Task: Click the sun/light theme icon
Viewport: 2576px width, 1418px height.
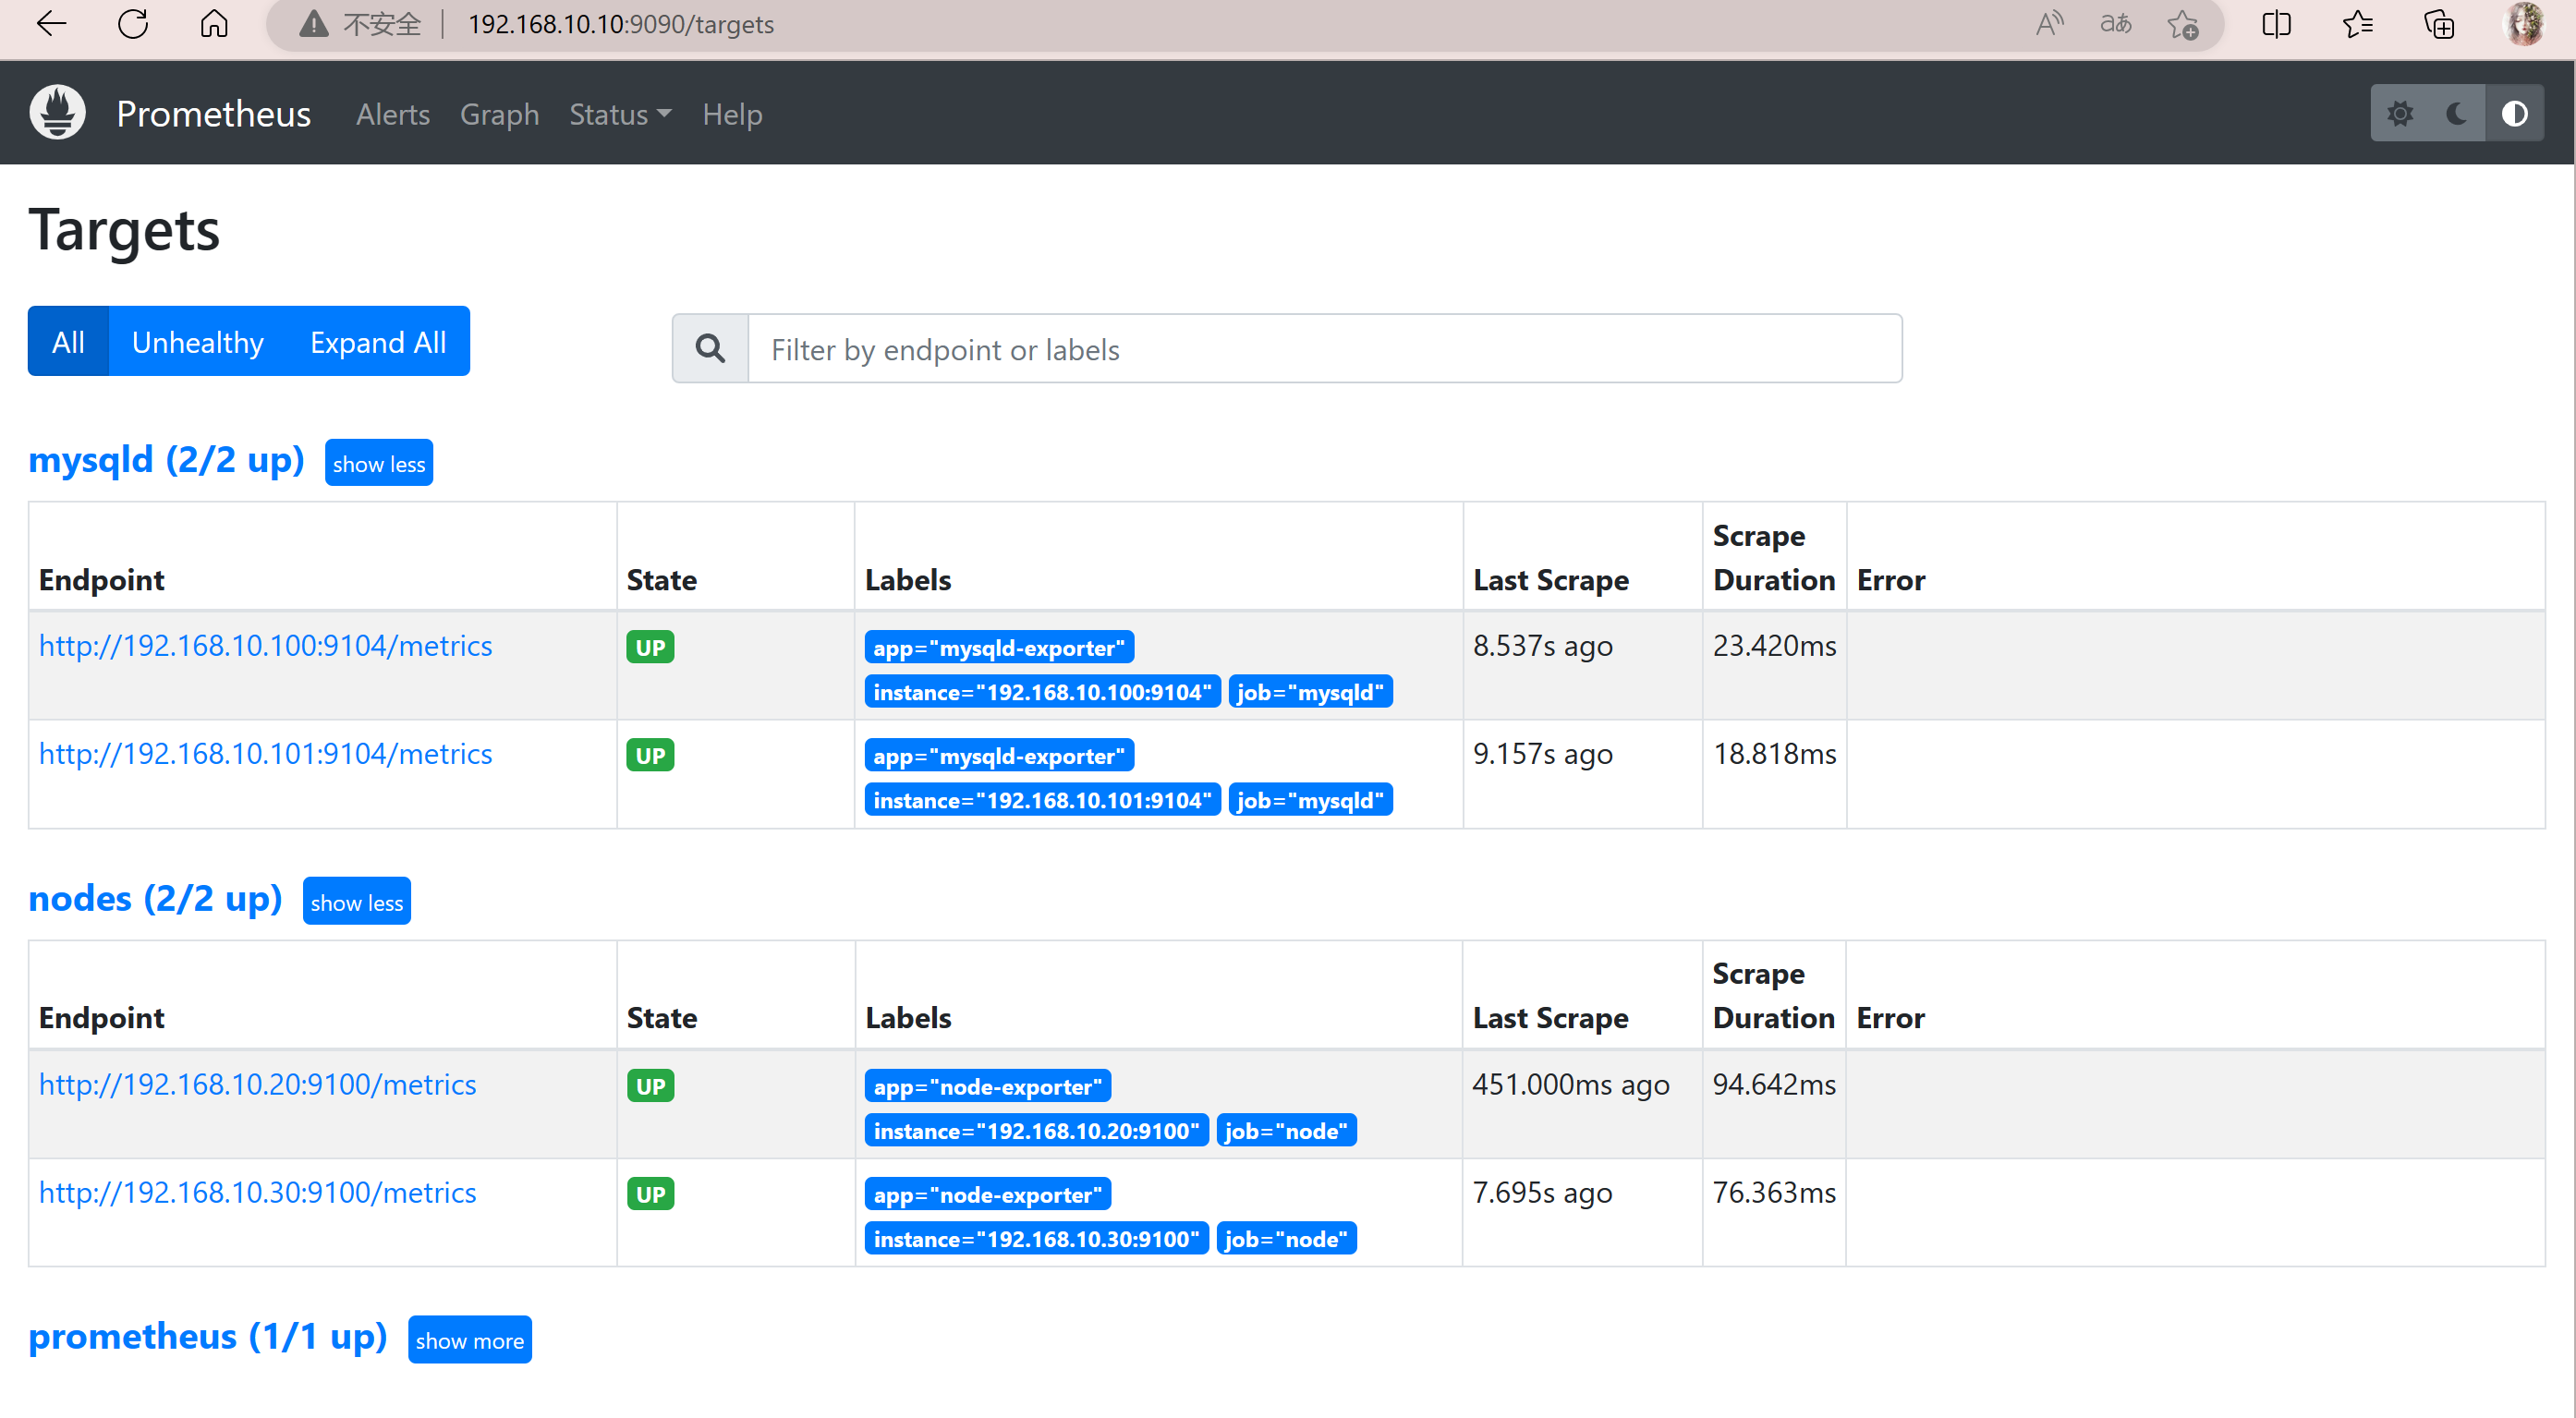Action: point(2401,115)
